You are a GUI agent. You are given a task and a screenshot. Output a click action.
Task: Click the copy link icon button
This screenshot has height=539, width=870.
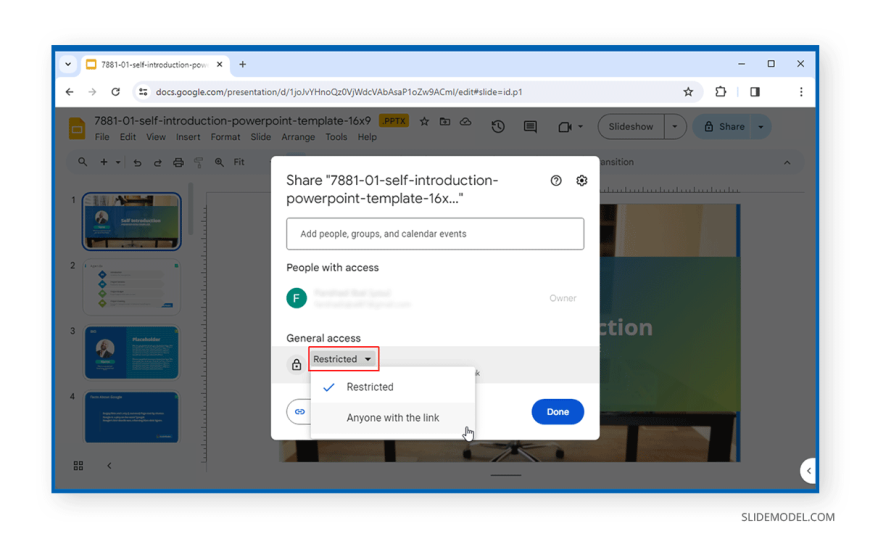click(x=300, y=411)
